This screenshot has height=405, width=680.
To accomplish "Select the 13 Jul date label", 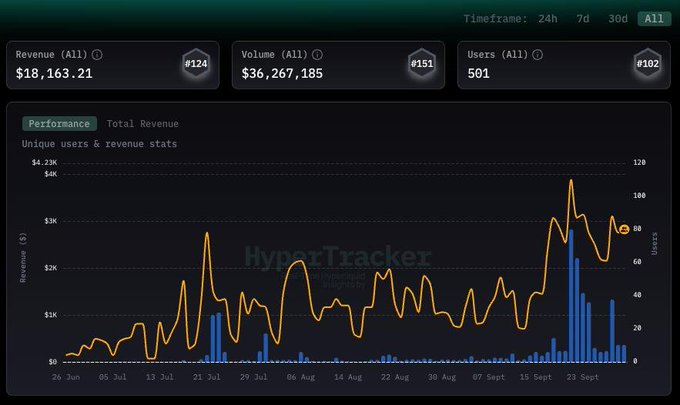I will click(160, 377).
